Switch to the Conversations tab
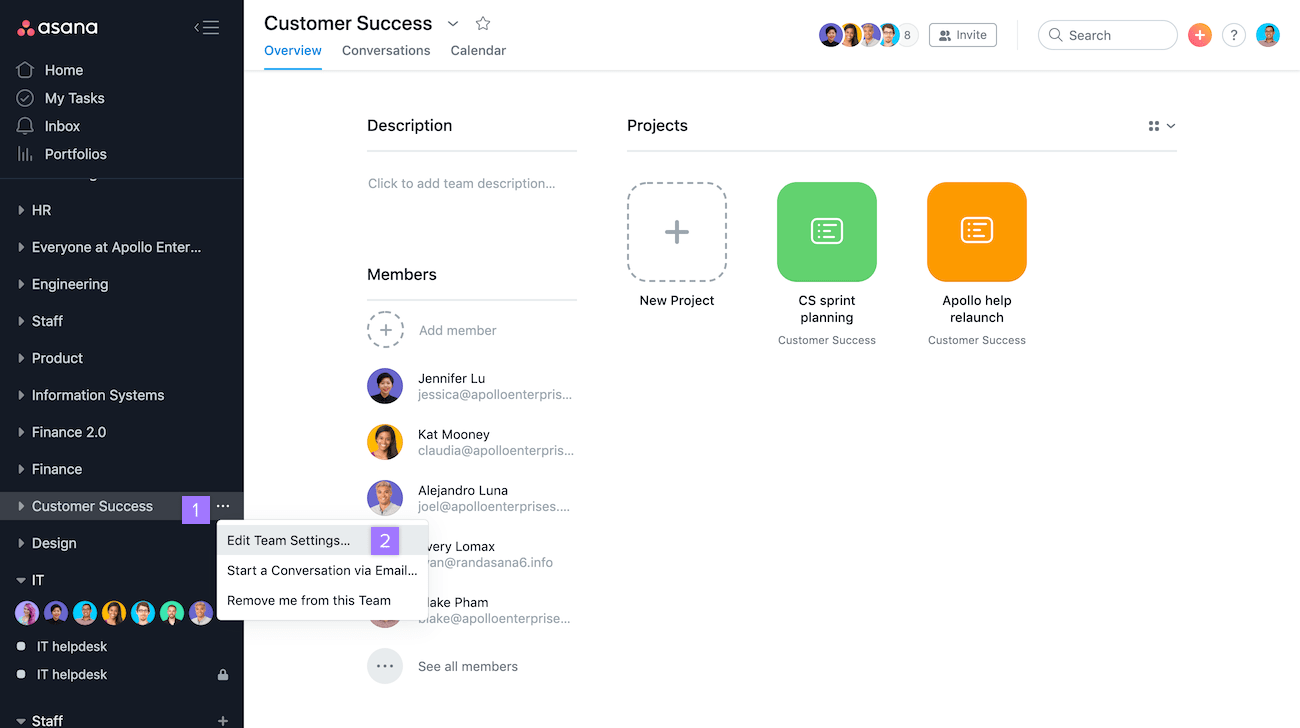 [386, 50]
